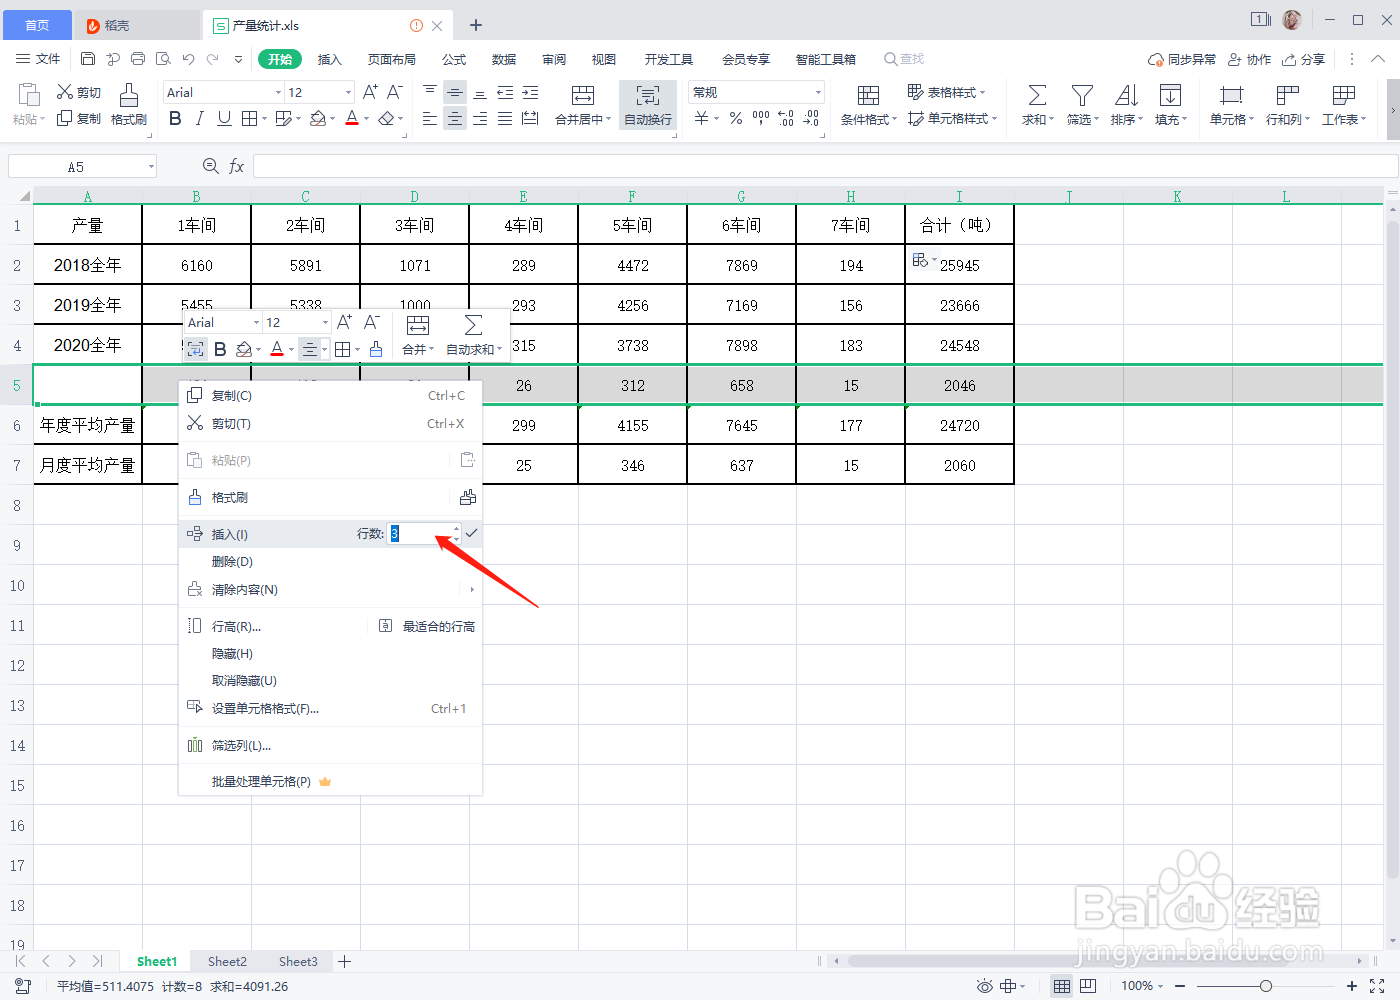The image size is (1400, 1000).
Task: Click the 协作 Collaborate button
Action: tap(1249, 59)
